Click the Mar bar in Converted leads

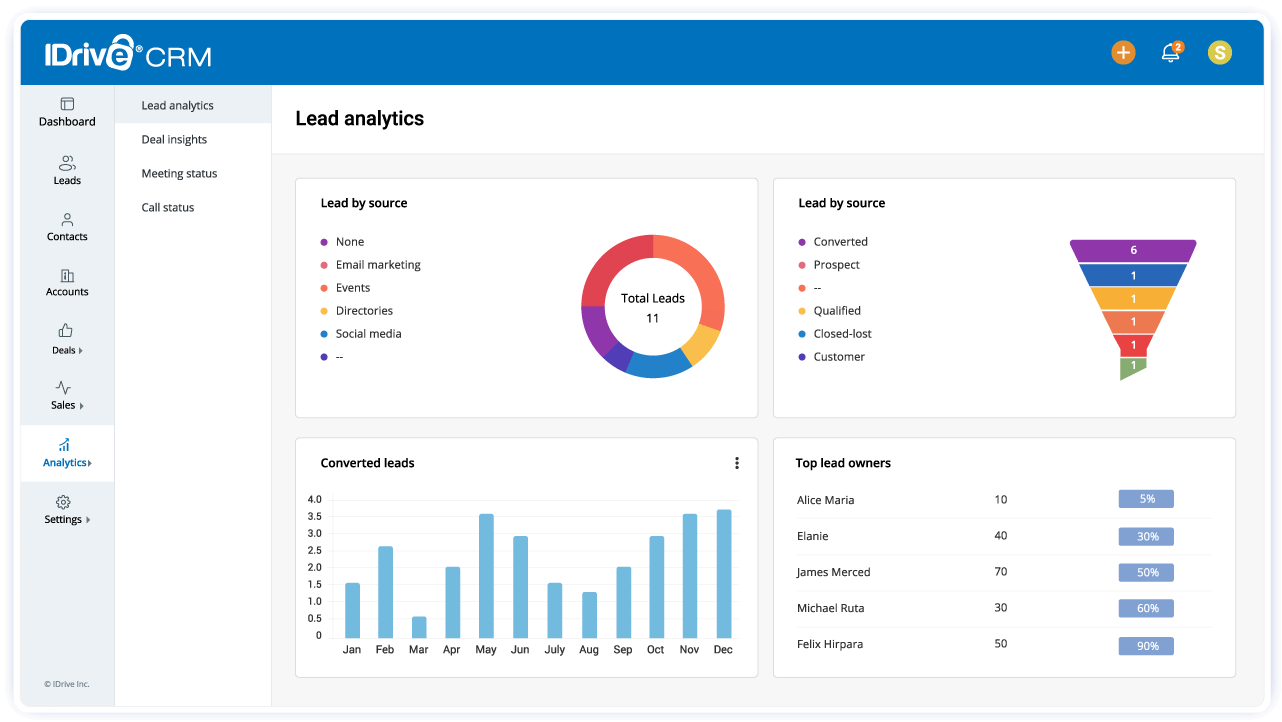pyautogui.click(x=419, y=627)
